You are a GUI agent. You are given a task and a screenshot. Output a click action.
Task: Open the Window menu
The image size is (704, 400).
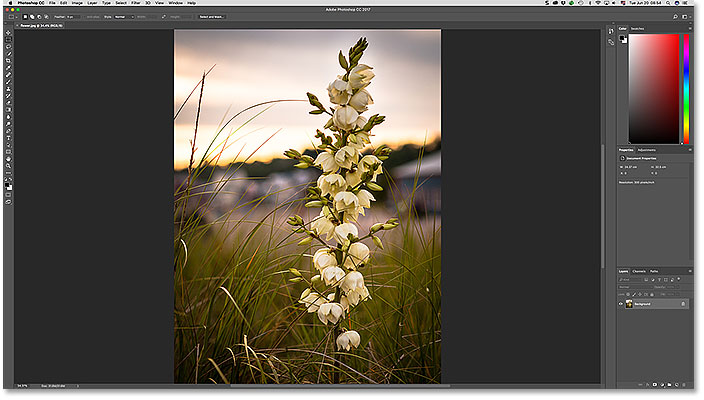pyautogui.click(x=176, y=3)
